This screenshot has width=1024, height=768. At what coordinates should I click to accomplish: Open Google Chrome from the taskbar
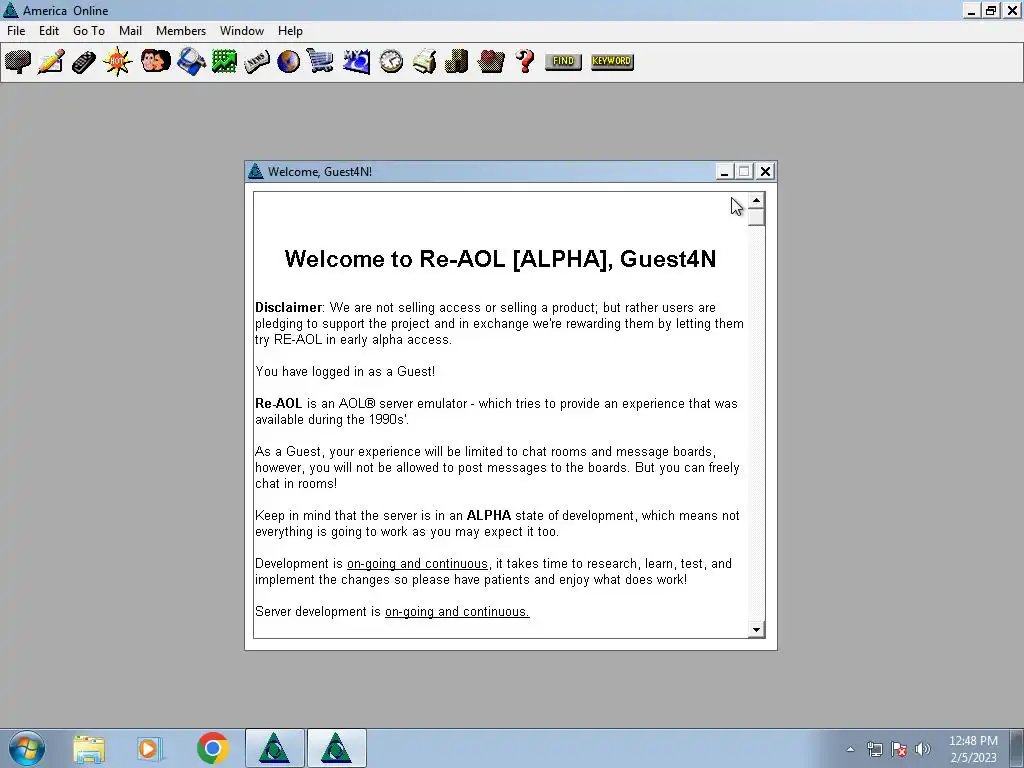(212, 748)
